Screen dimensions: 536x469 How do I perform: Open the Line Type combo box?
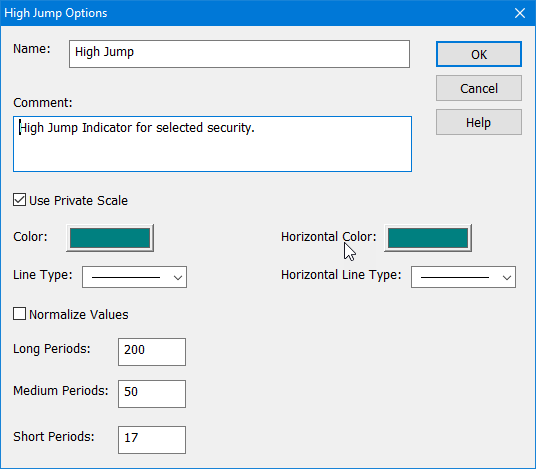134,277
